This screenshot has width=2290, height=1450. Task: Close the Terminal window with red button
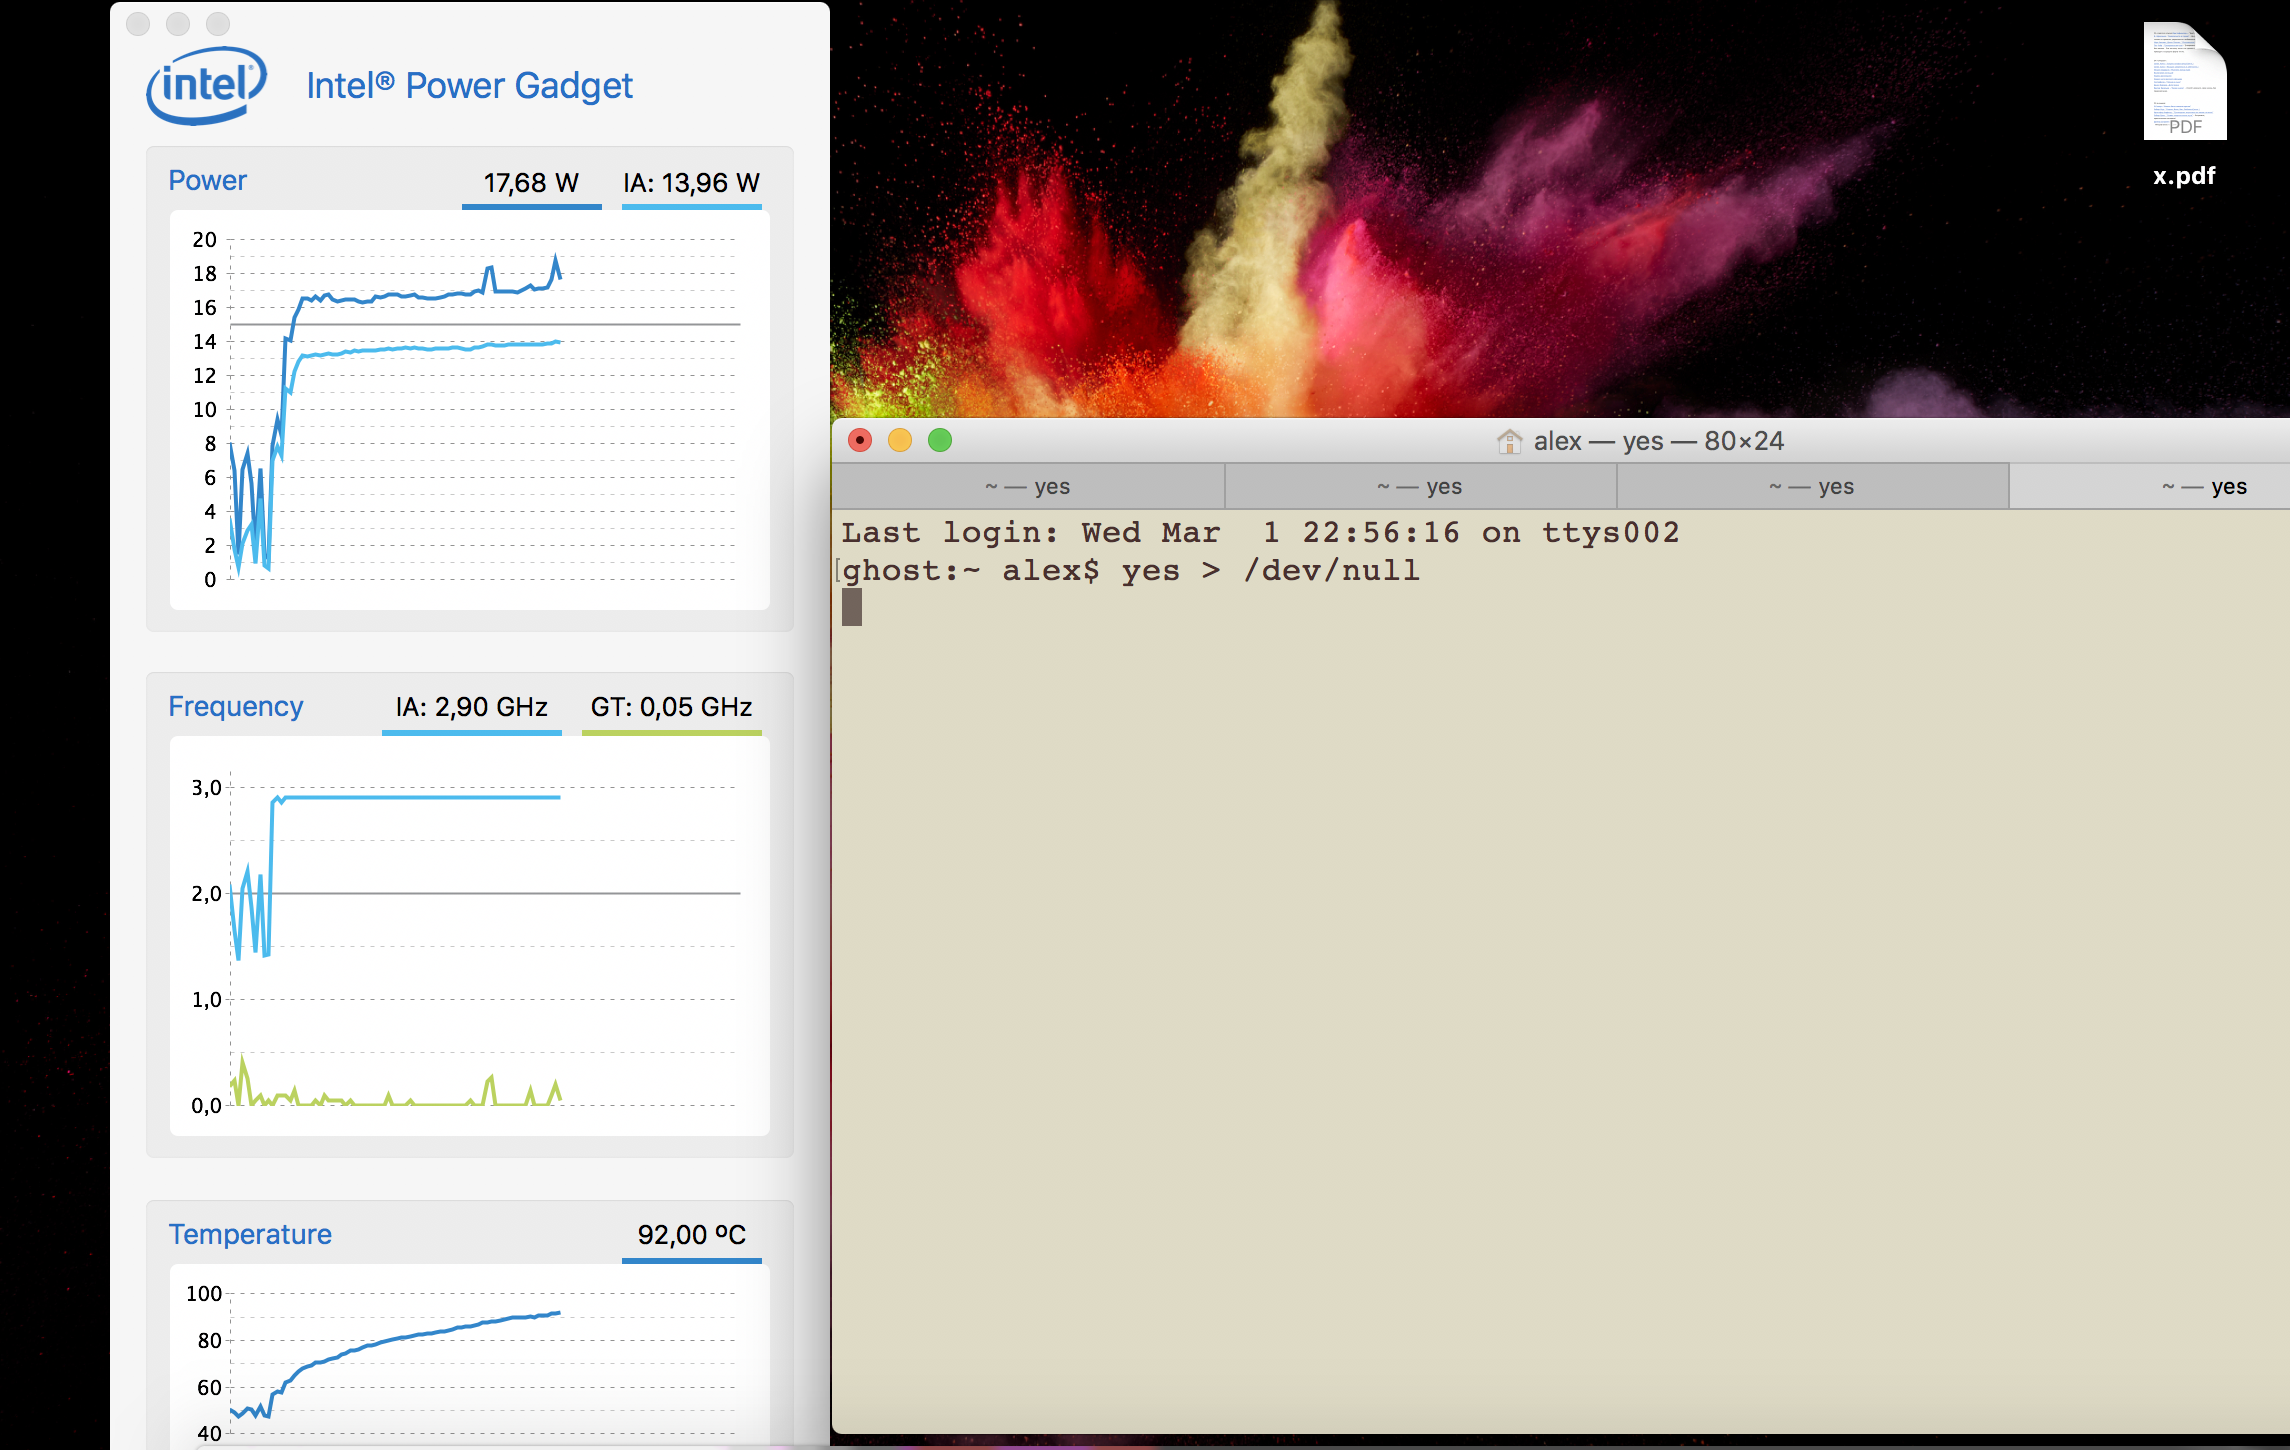pyautogui.click(x=860, y=440)
